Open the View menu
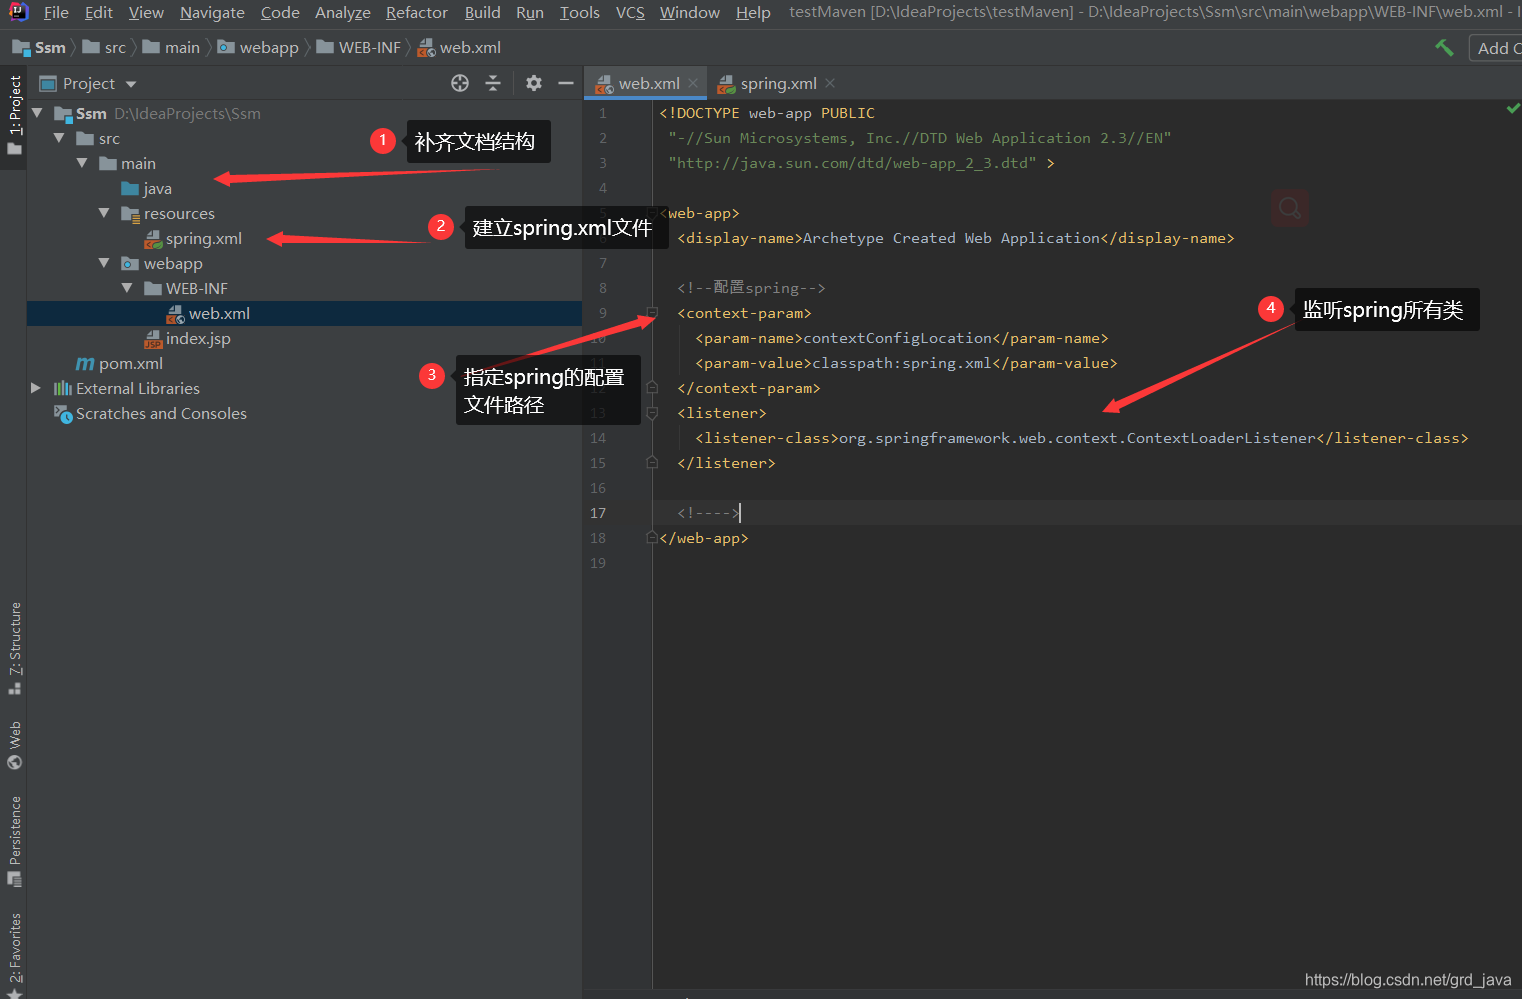The height and width of the screenshot is (999, 1522). [x=146, y=12]
